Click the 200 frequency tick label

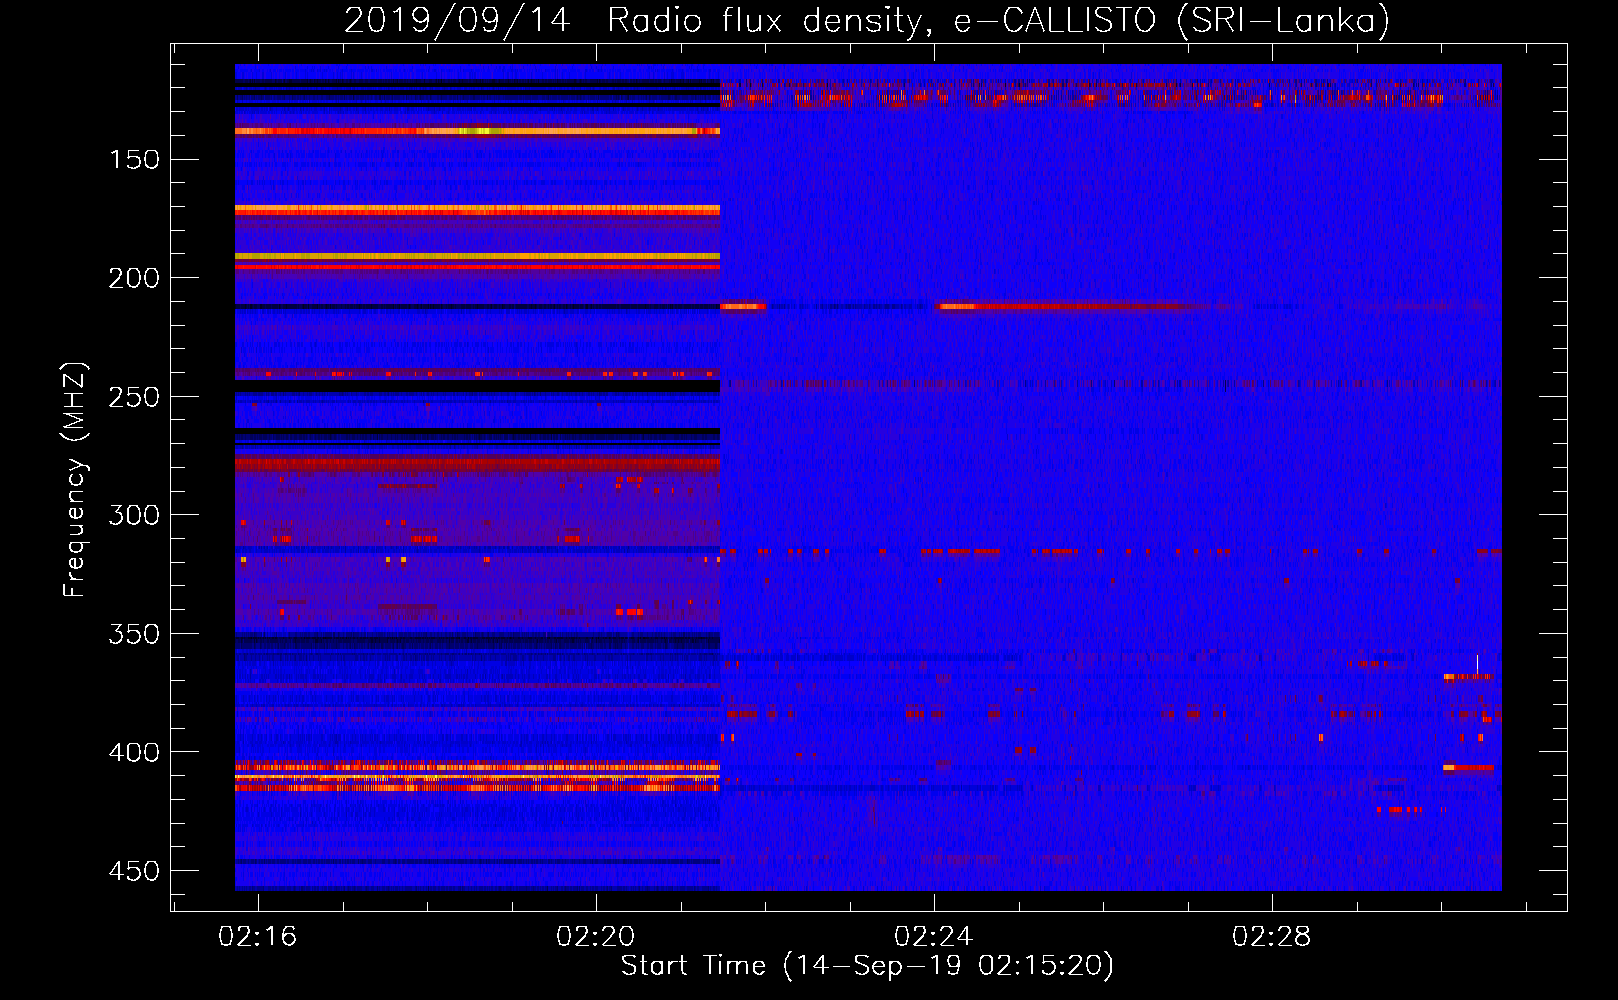coord(134,278)
